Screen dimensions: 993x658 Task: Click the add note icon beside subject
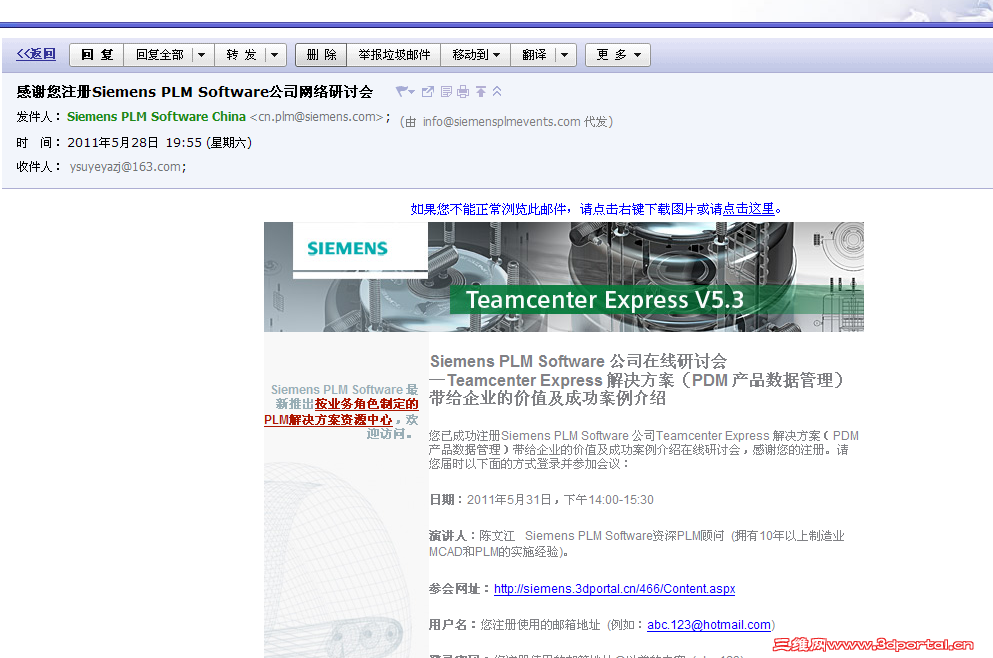[x=446, y=92]
